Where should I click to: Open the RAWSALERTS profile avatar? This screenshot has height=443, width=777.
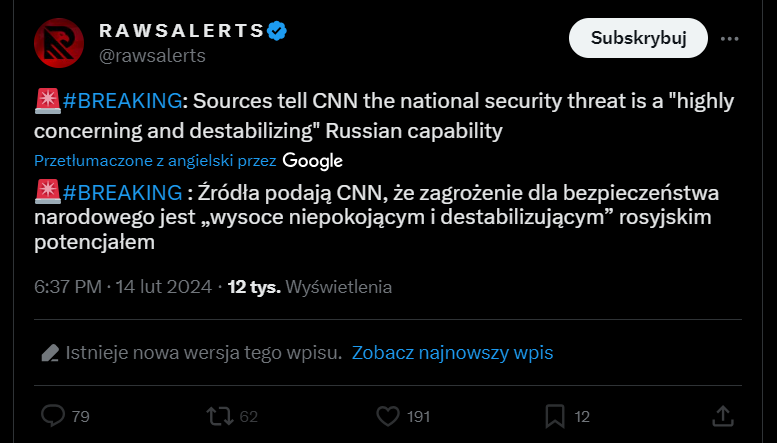(59, 43)
